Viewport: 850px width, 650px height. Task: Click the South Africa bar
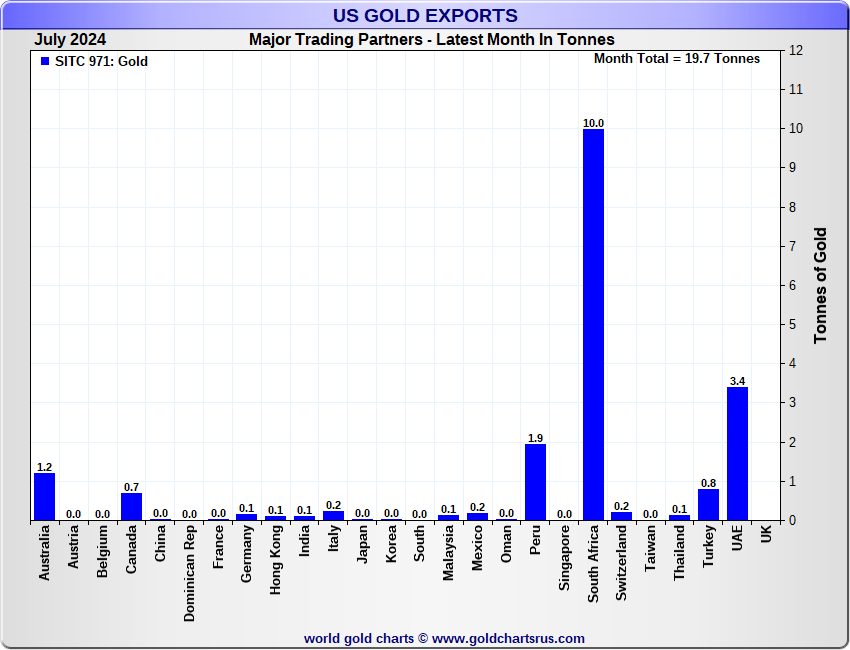pyautogui.click(x=593, y=325)
